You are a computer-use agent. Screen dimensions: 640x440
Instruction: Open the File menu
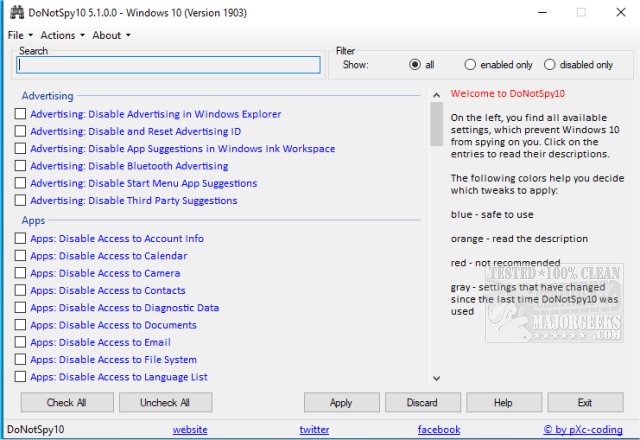20,36
